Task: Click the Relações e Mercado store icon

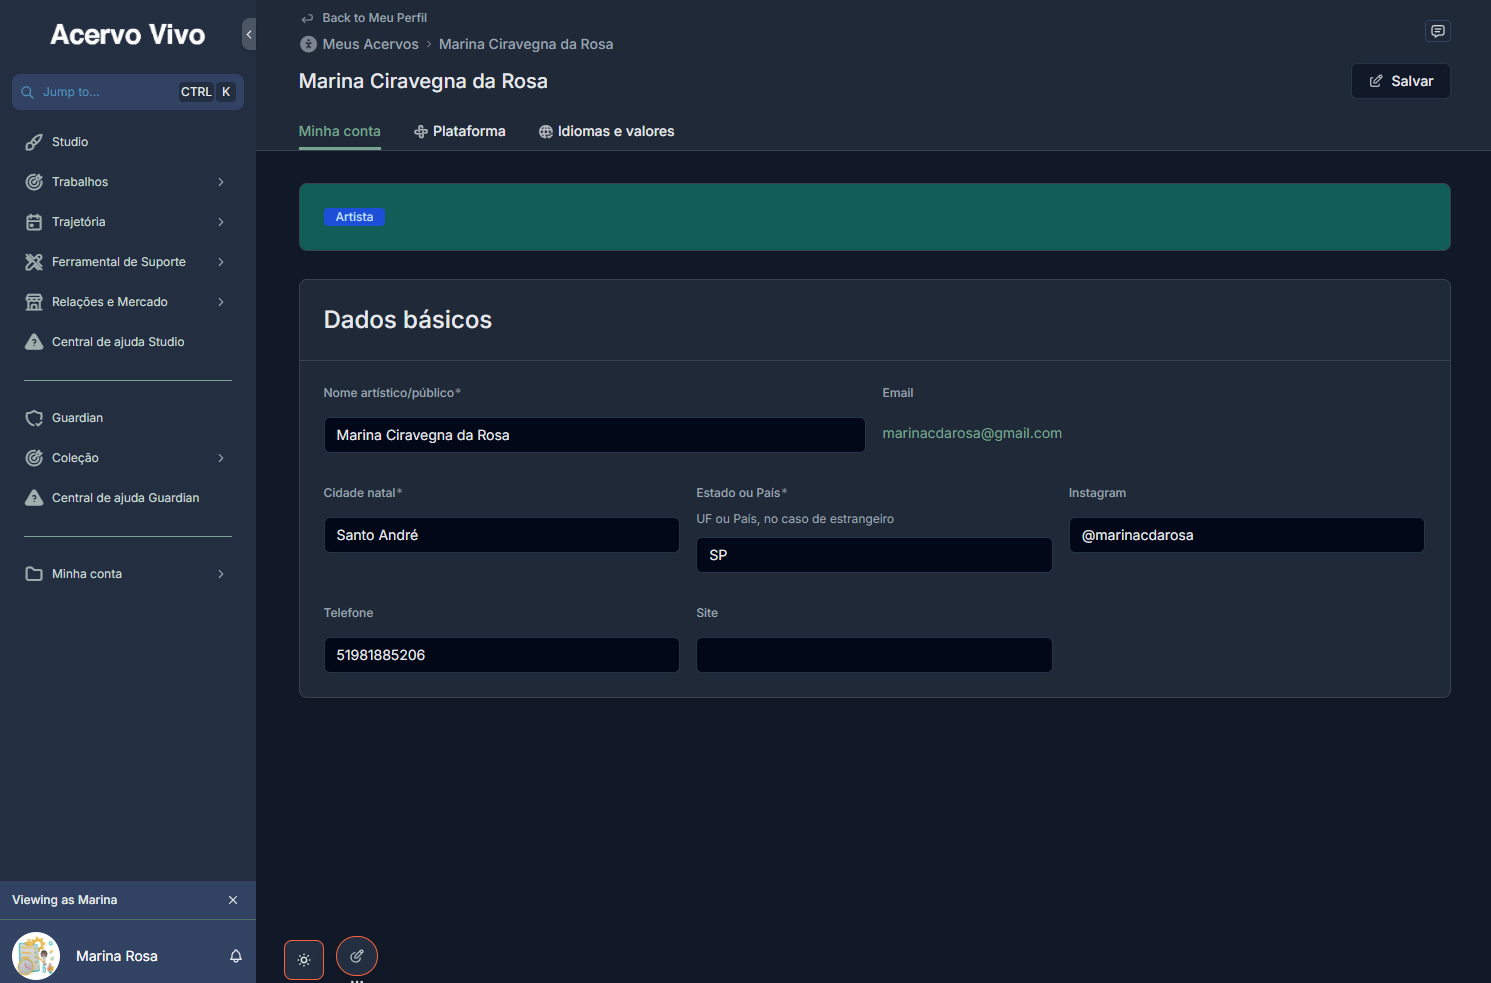Action: pyautogui.click(x=34, y=302)
